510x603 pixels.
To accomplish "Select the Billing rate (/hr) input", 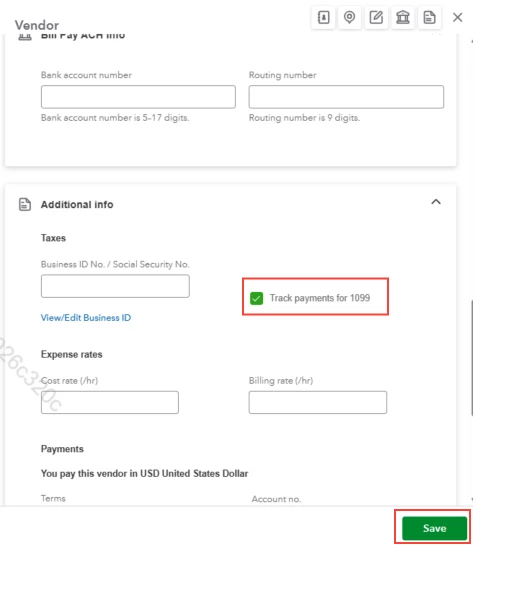I will (x=318, y=402).
